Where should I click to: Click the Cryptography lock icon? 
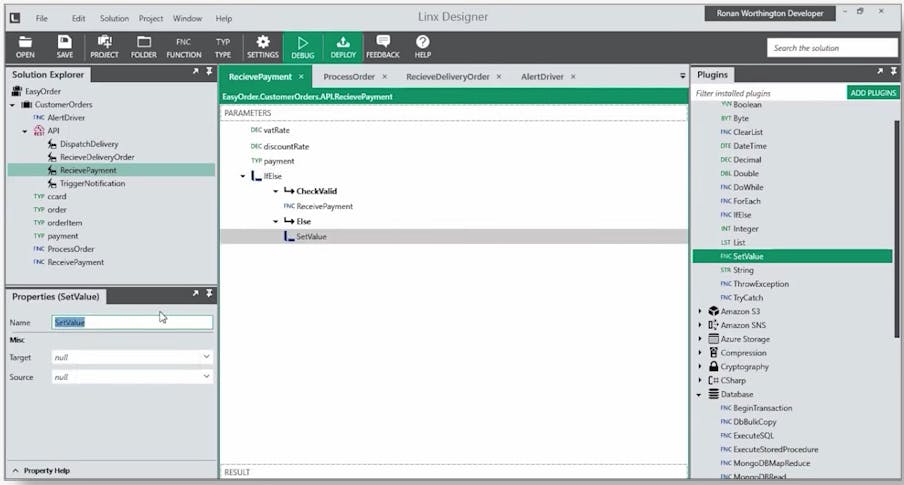714,367
